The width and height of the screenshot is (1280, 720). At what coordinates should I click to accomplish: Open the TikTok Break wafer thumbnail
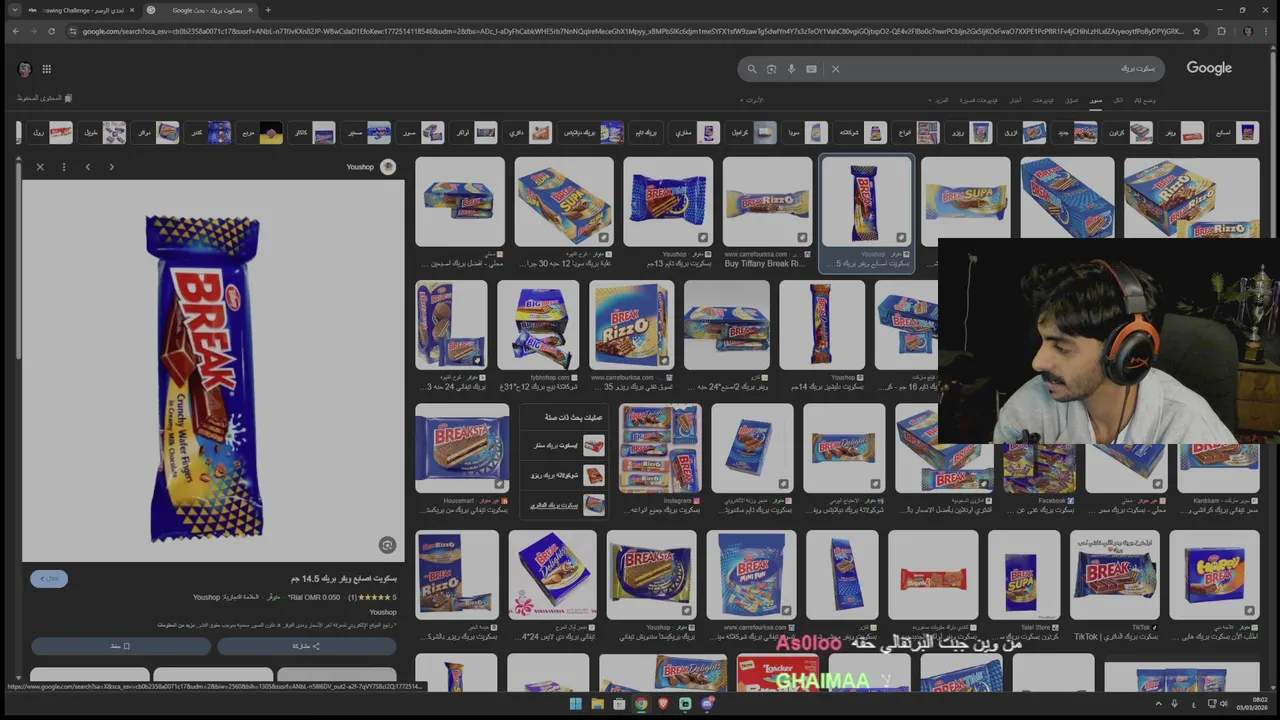pos(1114,575)
